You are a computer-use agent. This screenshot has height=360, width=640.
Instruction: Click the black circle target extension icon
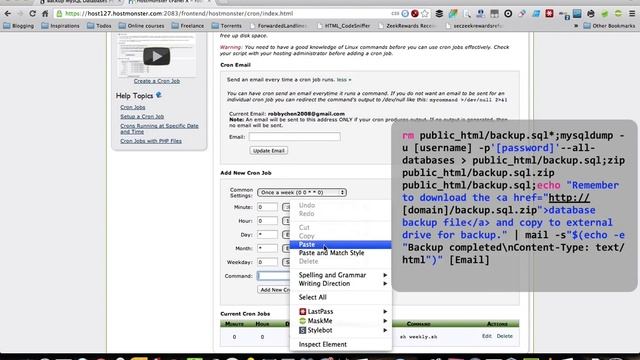(x=508, y=13)
